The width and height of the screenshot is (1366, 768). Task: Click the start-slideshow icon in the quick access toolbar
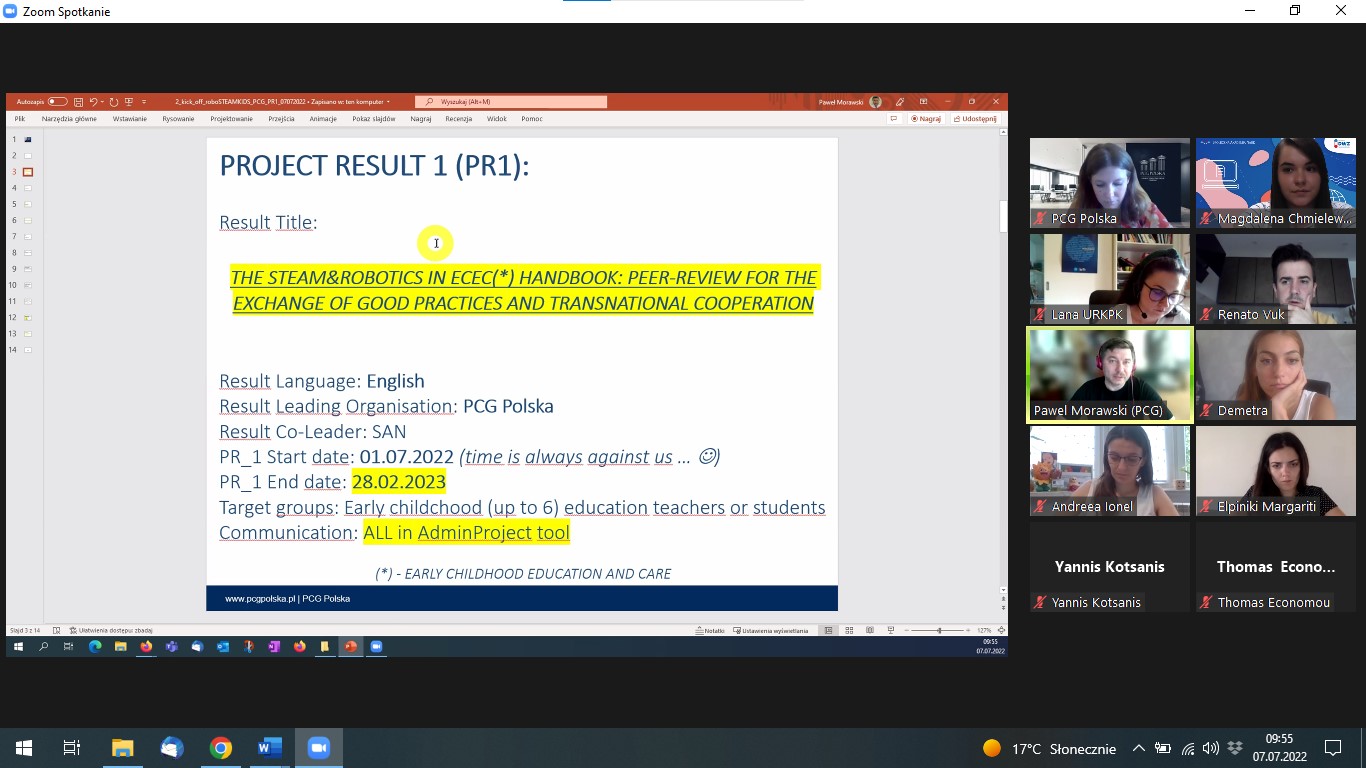(128, 102)
